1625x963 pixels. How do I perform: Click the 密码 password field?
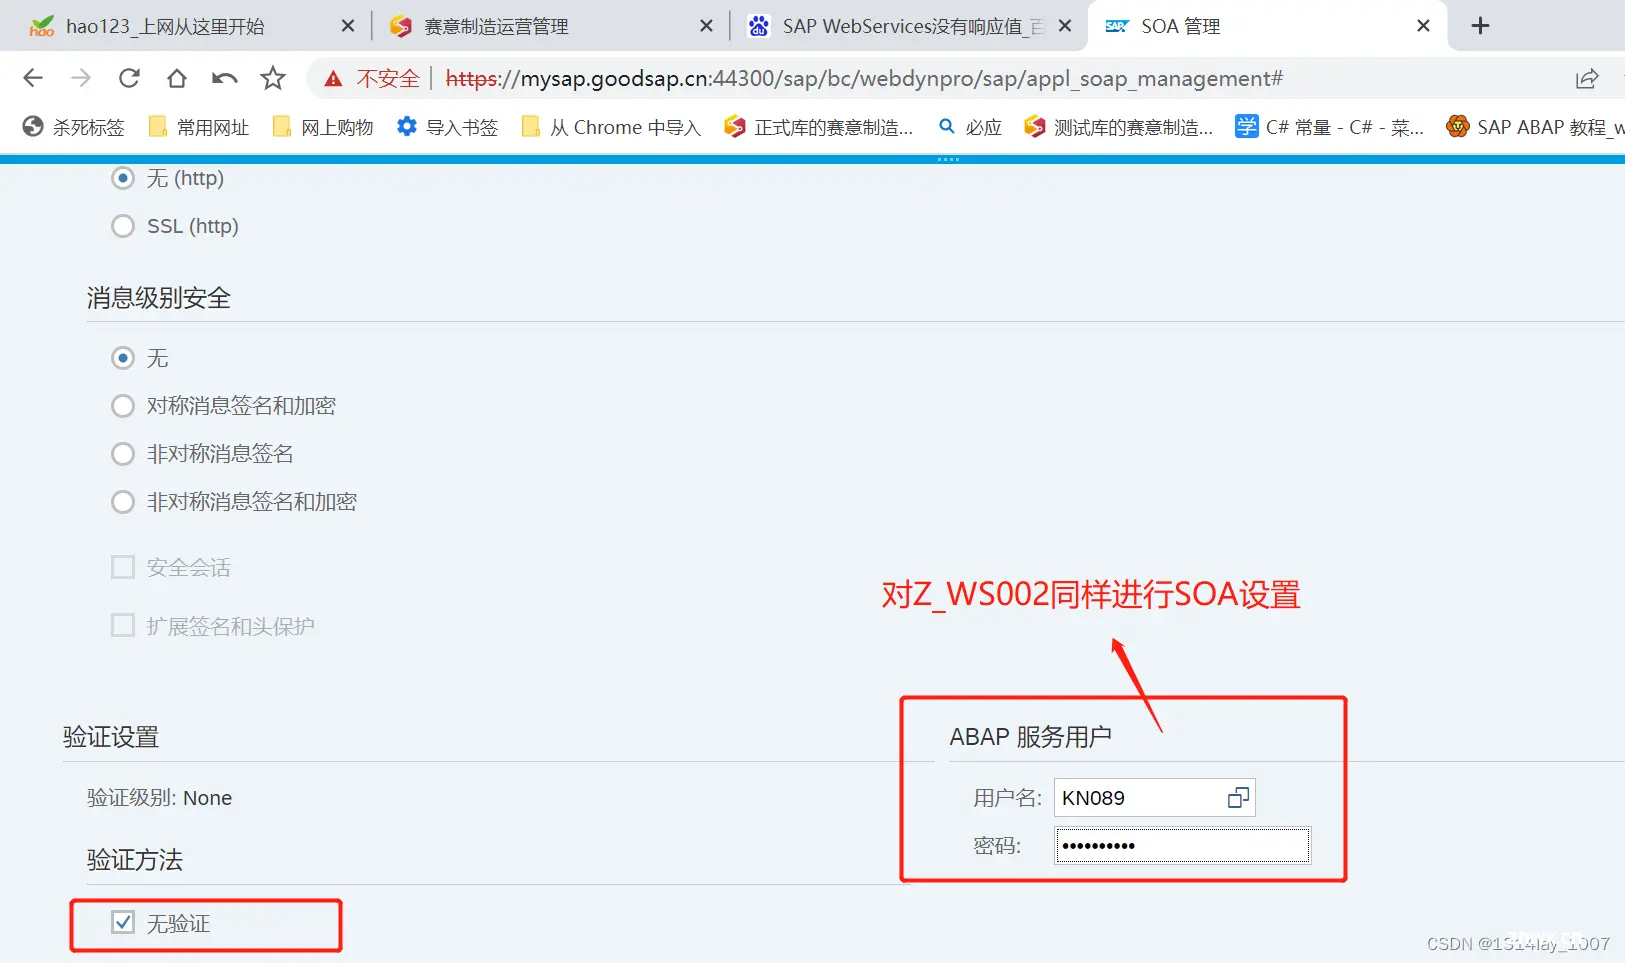(1182, 846)
